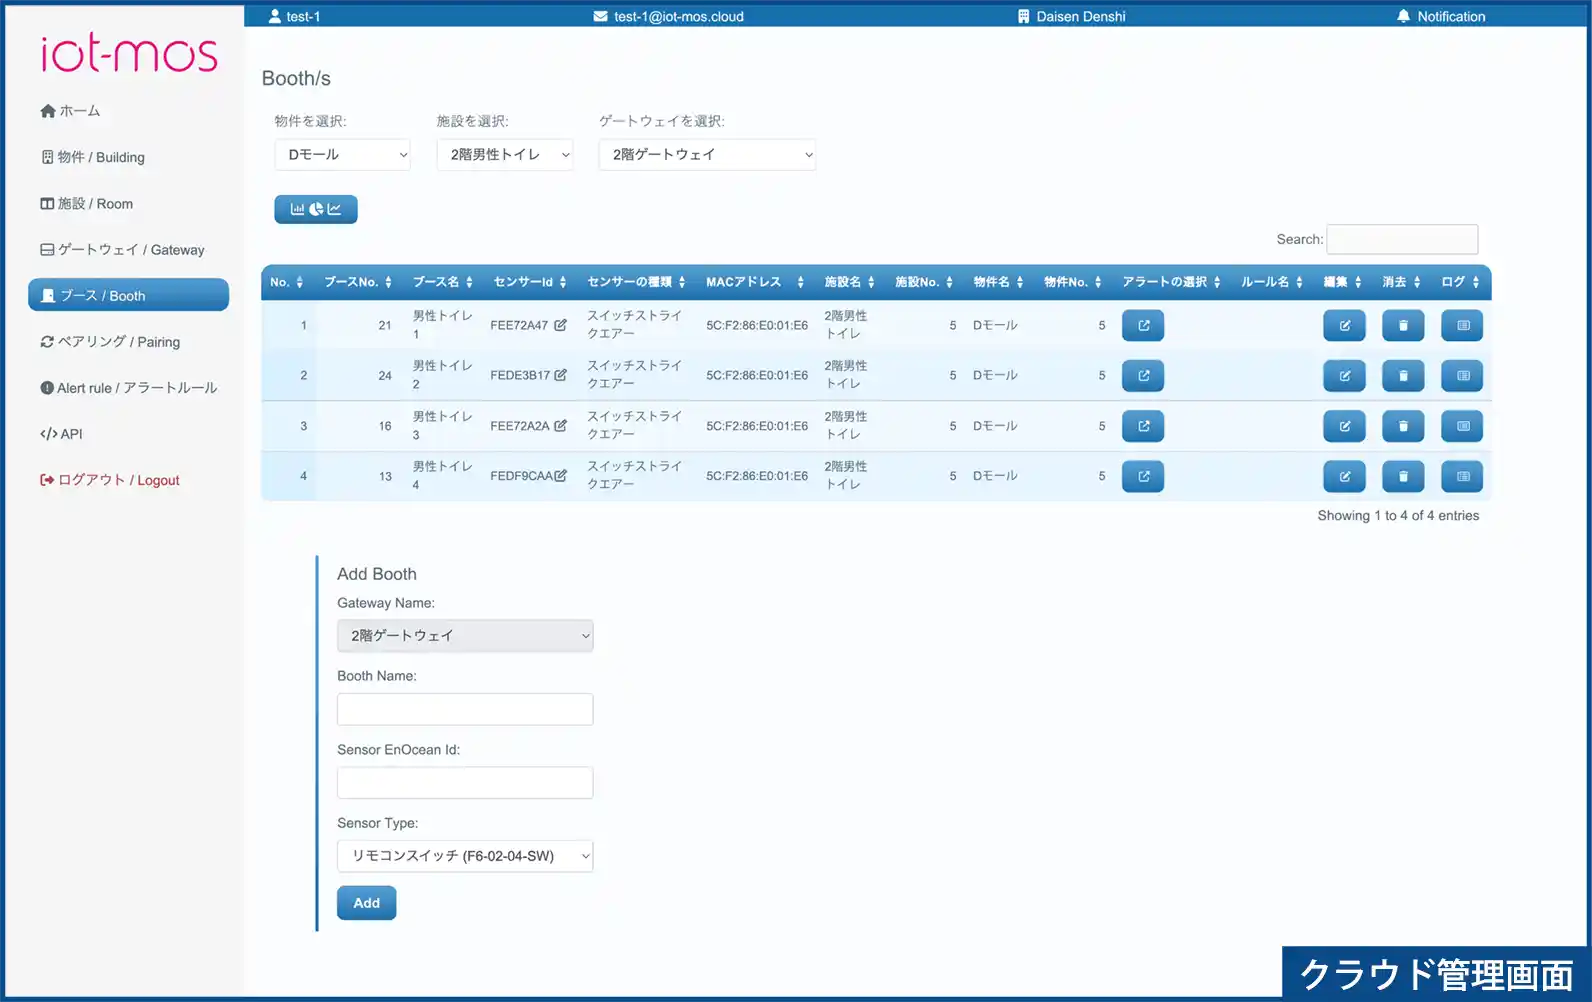Sort table by 施設名 column
This screenshot has width=1592, height=1002.
pyautogui.click(x=850, y=282)
